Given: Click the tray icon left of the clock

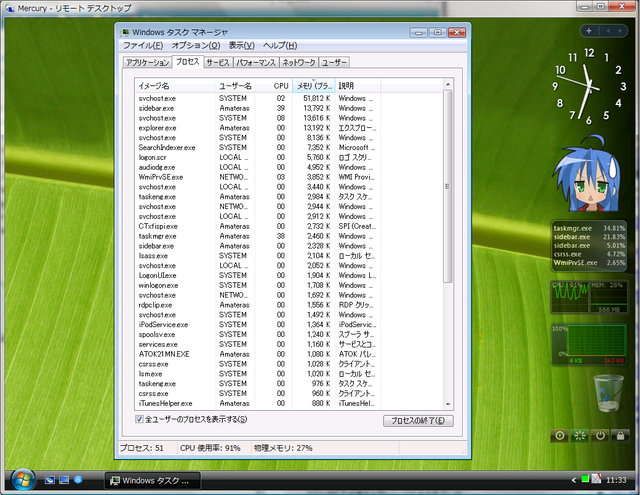Looking at the screenshot, I should coord(596,479).
